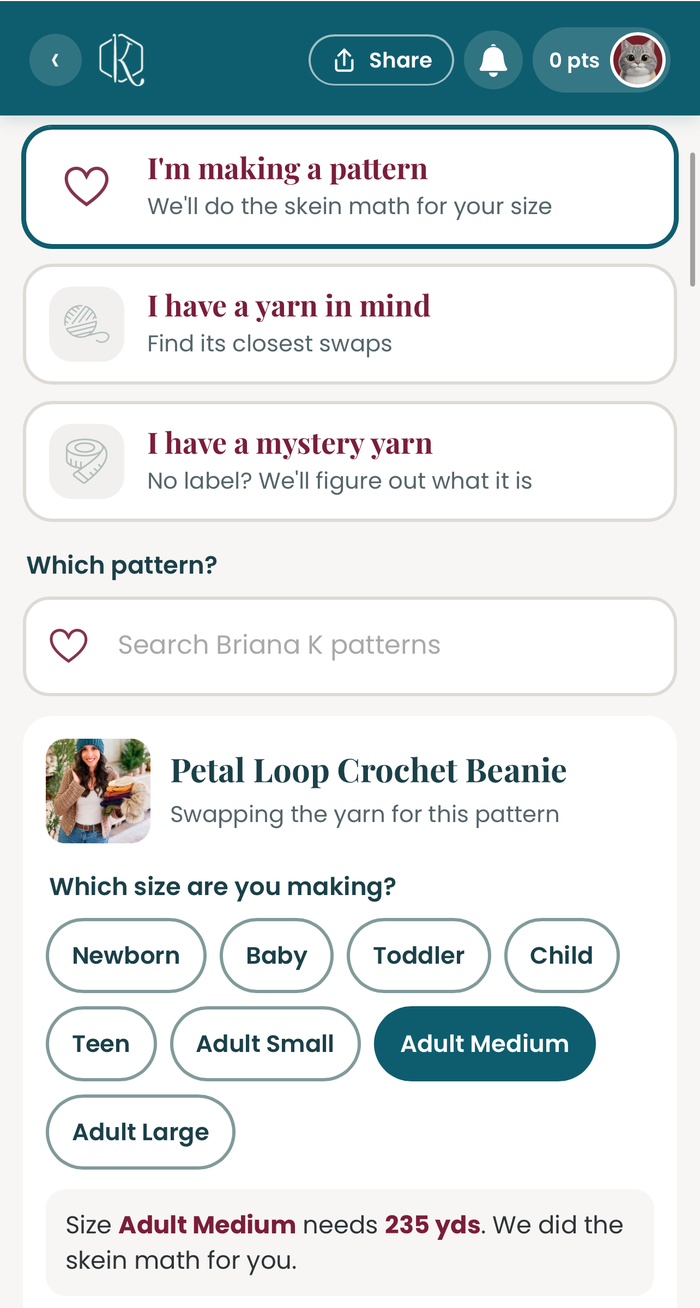Screen dimensions: 700x1308
Task: Focus the Search Briana K patterns field
Action: [x=350, y=646]
